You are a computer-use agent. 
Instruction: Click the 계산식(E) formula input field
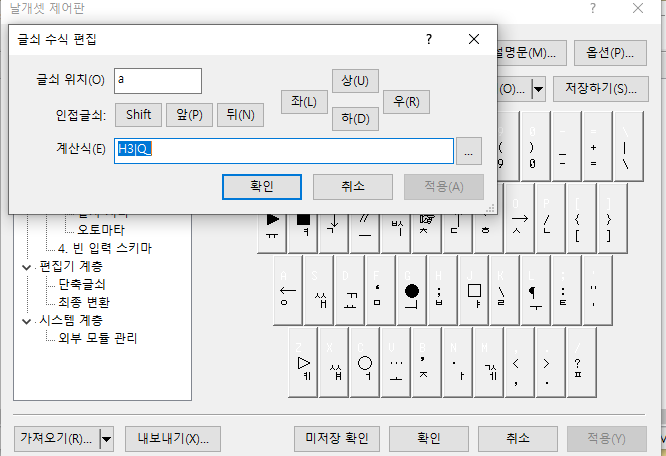(284, 150)
